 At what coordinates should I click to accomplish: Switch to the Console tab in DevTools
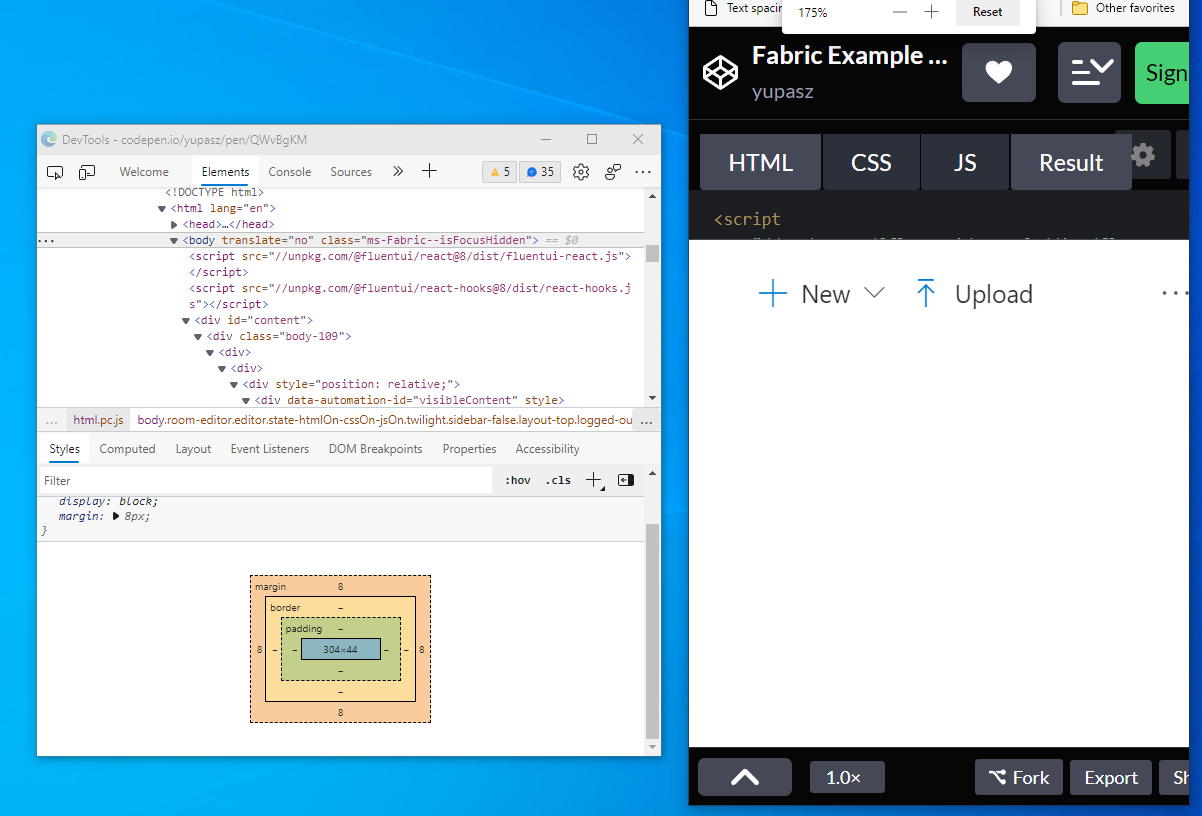click(x=289, y=172)
